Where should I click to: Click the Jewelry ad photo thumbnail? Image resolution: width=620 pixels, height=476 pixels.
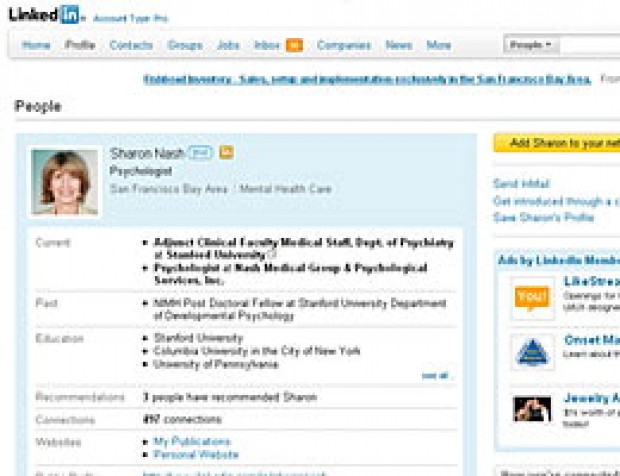pos(532,409)
